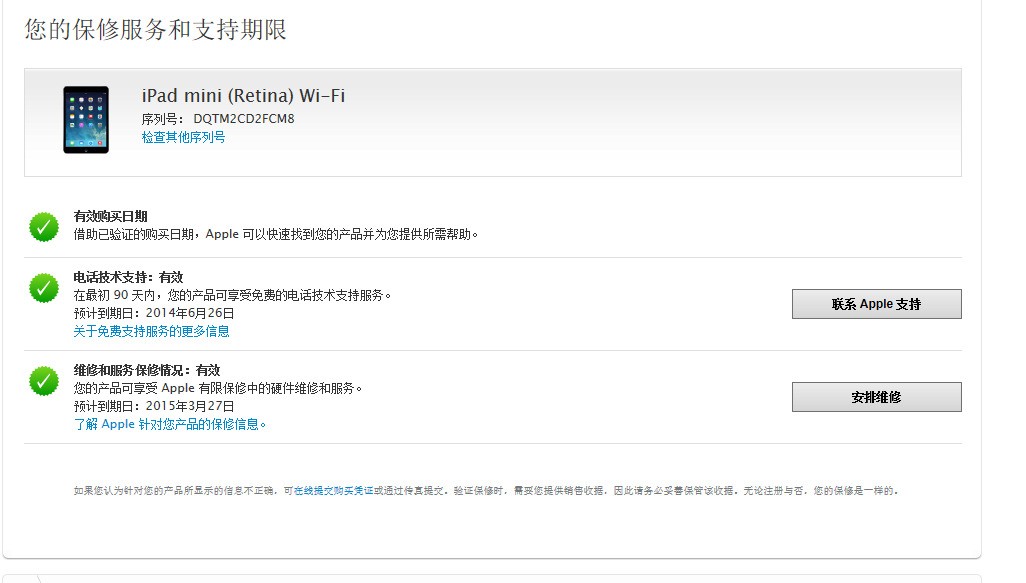Click the 电话技术支持：有效 heading
The image size is (1026, 583).
point(128,277)
